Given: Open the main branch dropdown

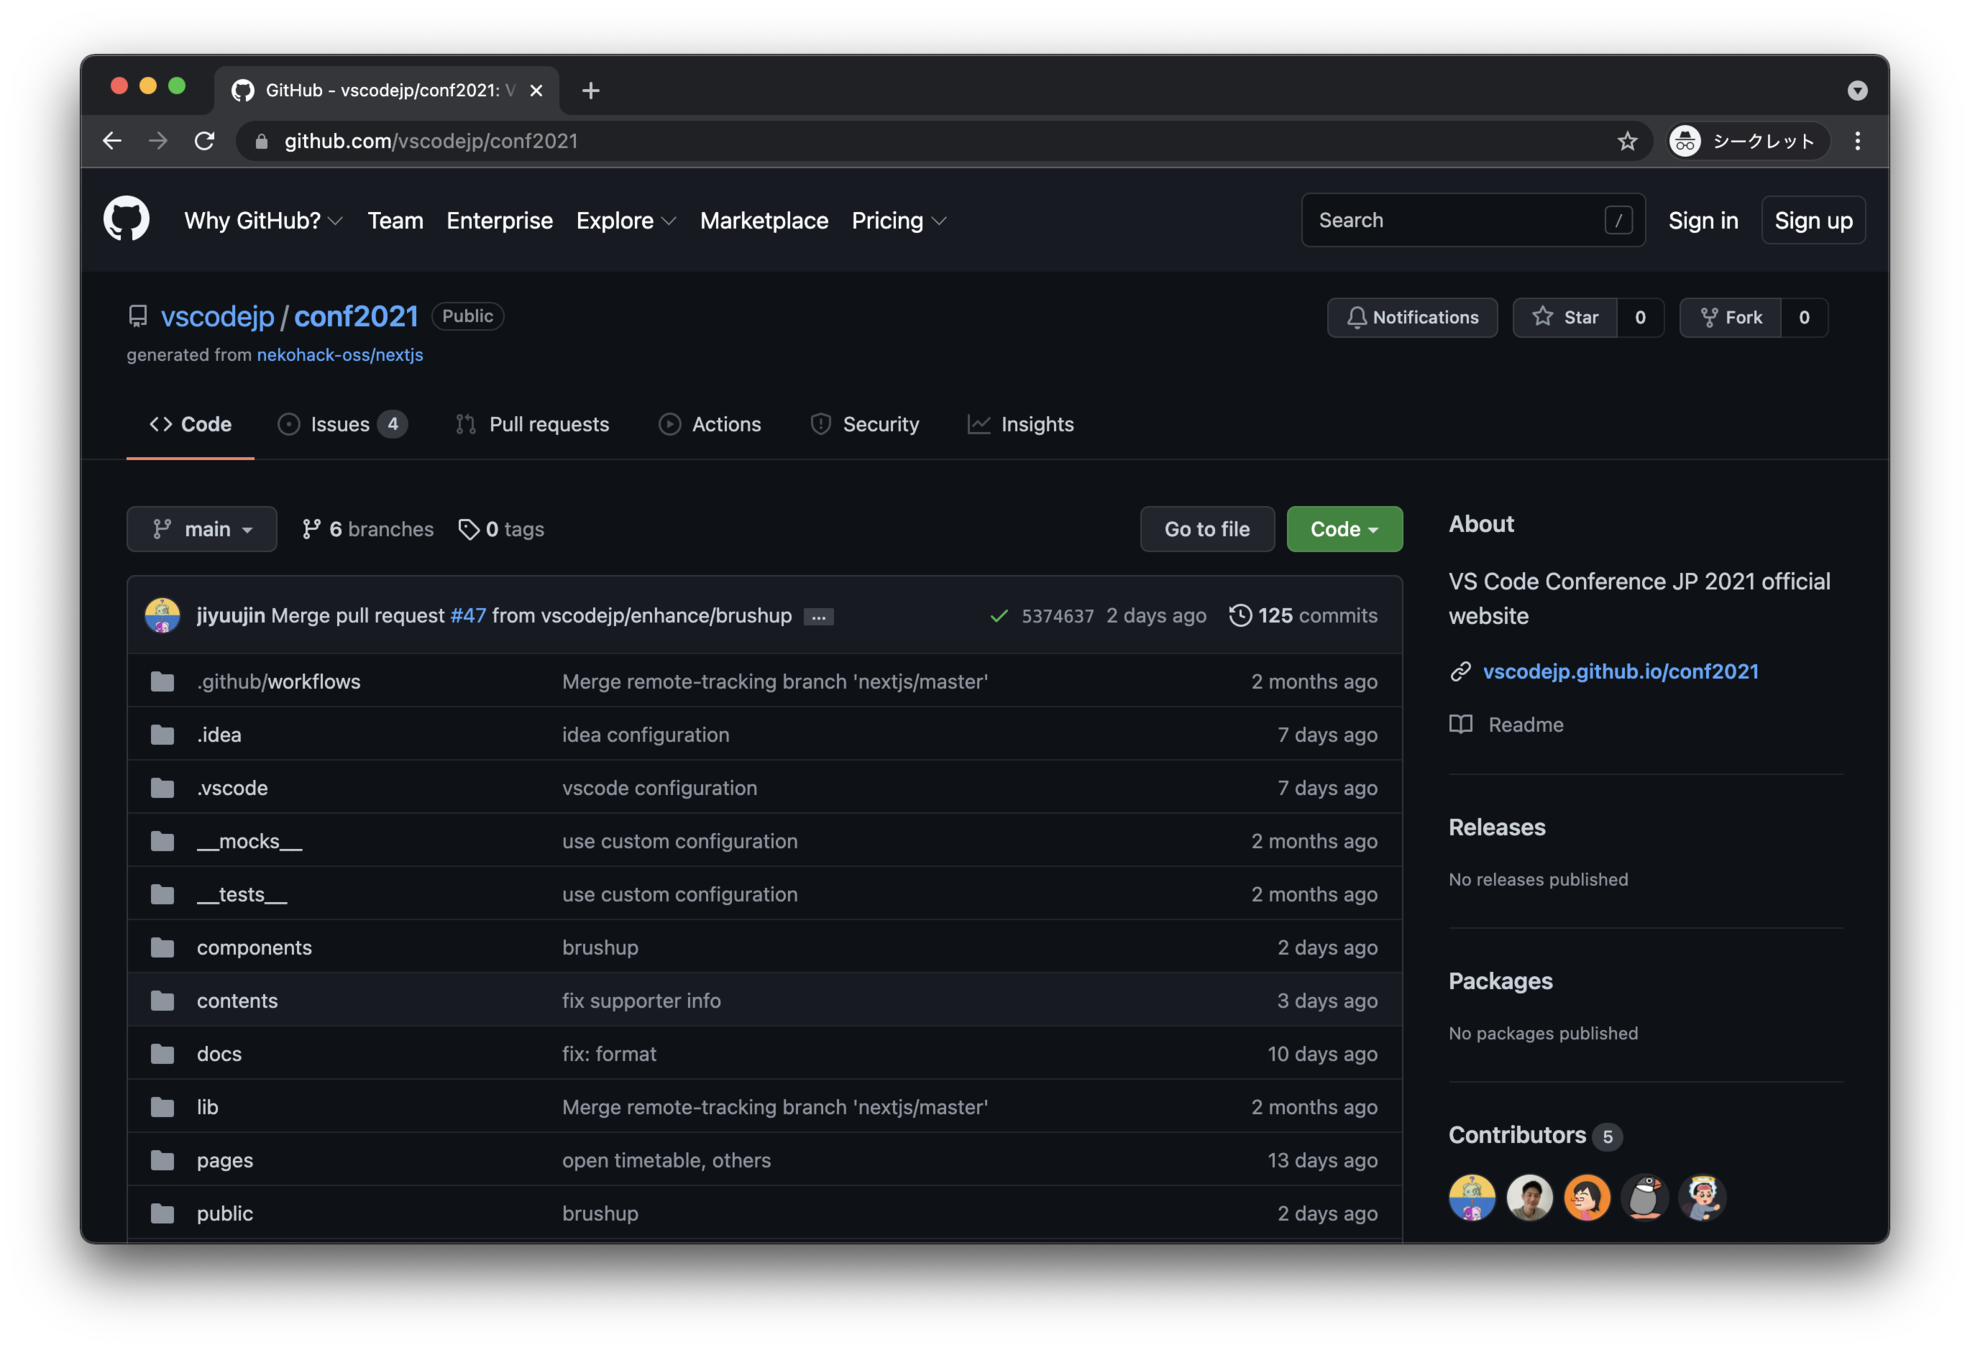Looking at the screenshot, I should (x=201, y=529).
